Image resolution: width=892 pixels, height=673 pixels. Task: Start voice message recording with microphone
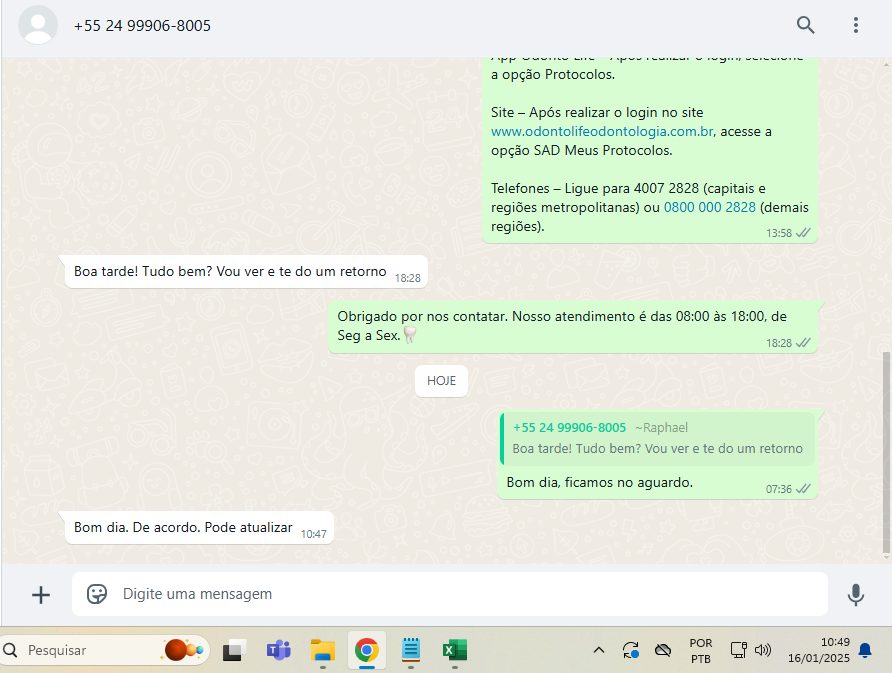856,594
